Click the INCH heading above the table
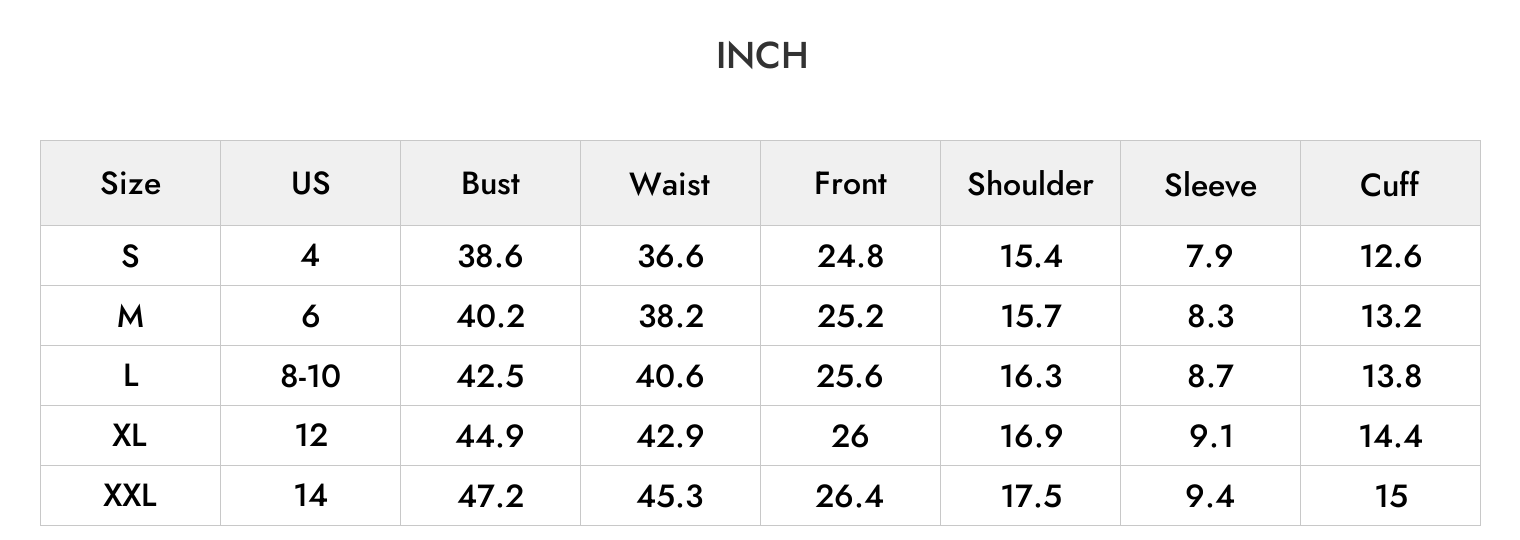 [762, 56]
